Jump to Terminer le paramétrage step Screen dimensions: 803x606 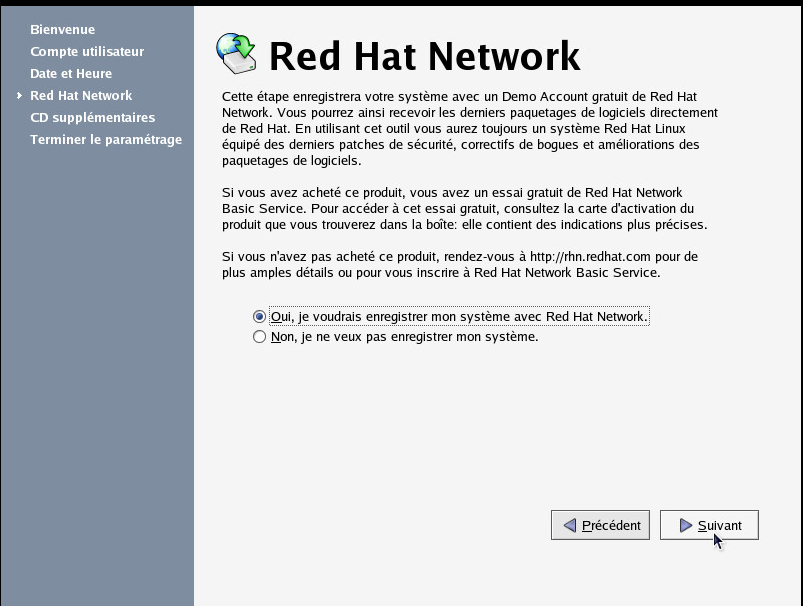click(x=106, y=140)
